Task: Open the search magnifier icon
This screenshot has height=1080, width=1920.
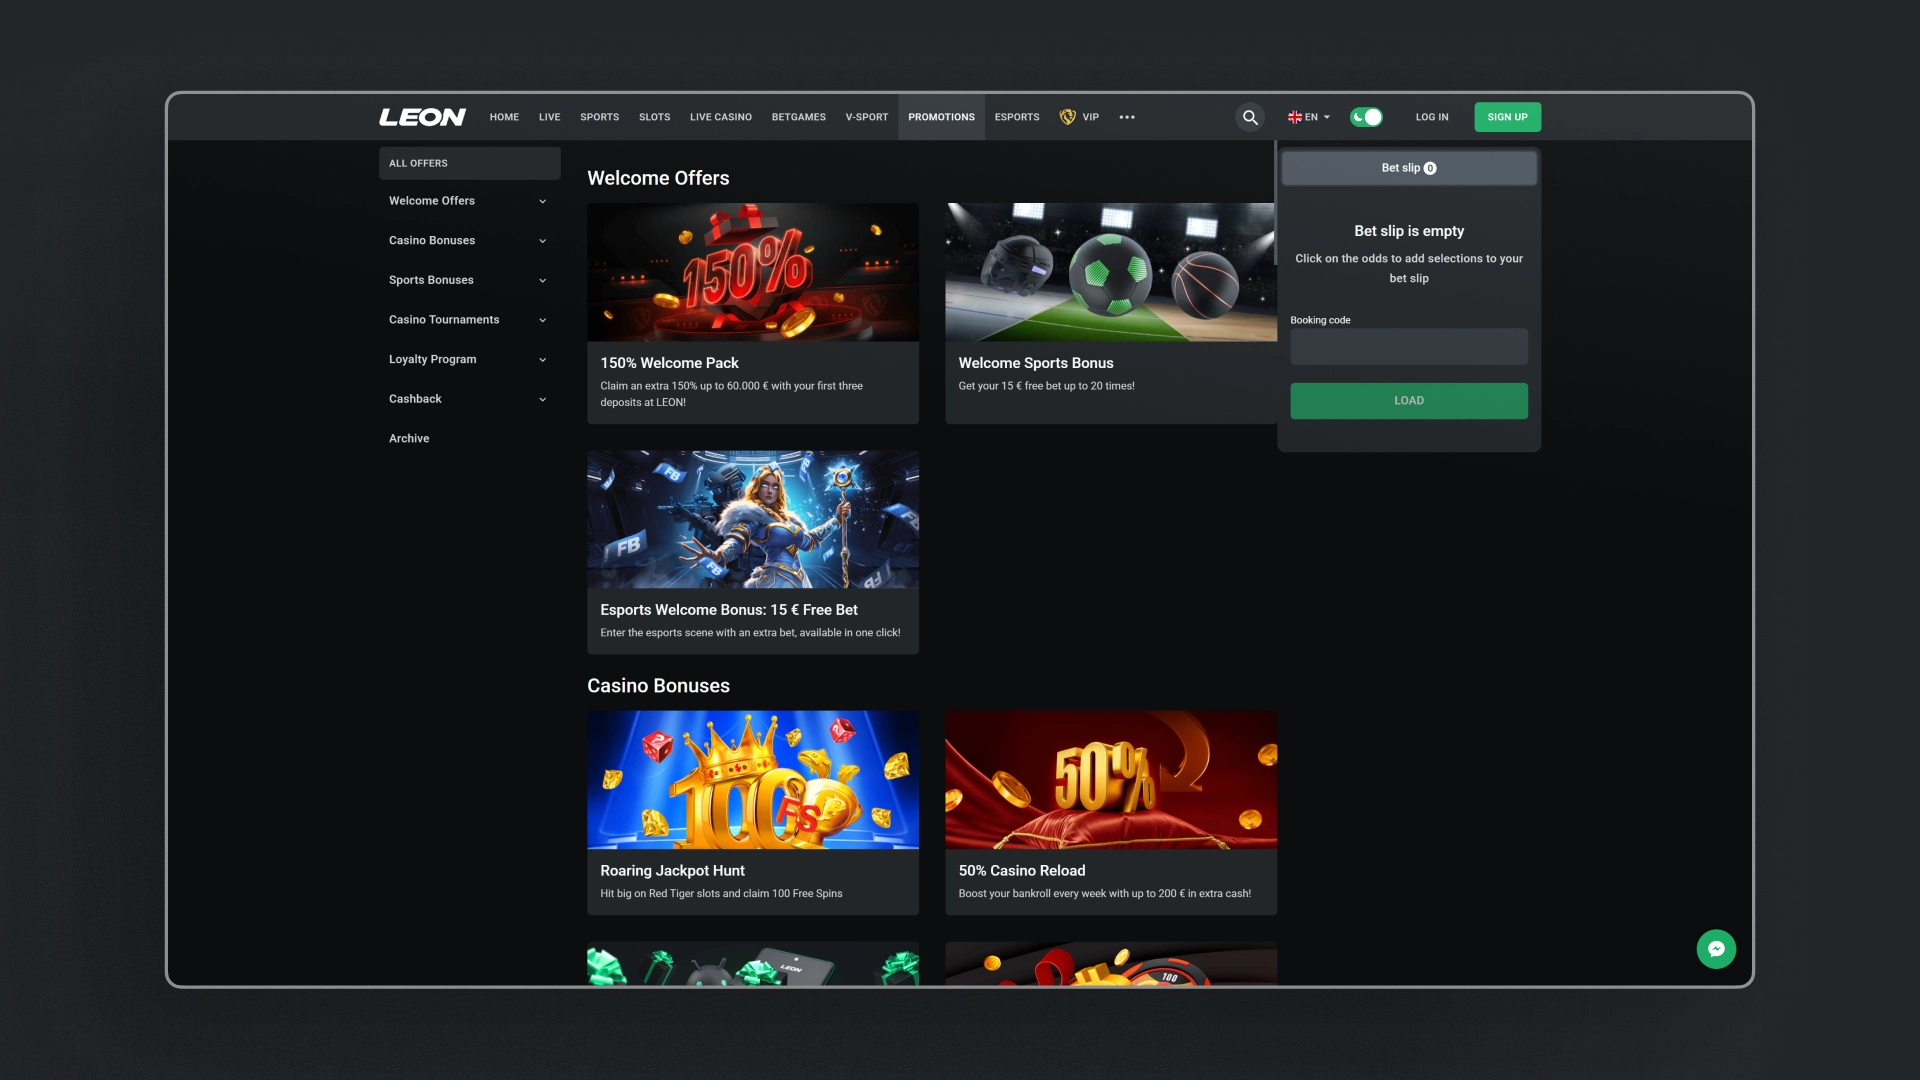Action: point(1250,117)
